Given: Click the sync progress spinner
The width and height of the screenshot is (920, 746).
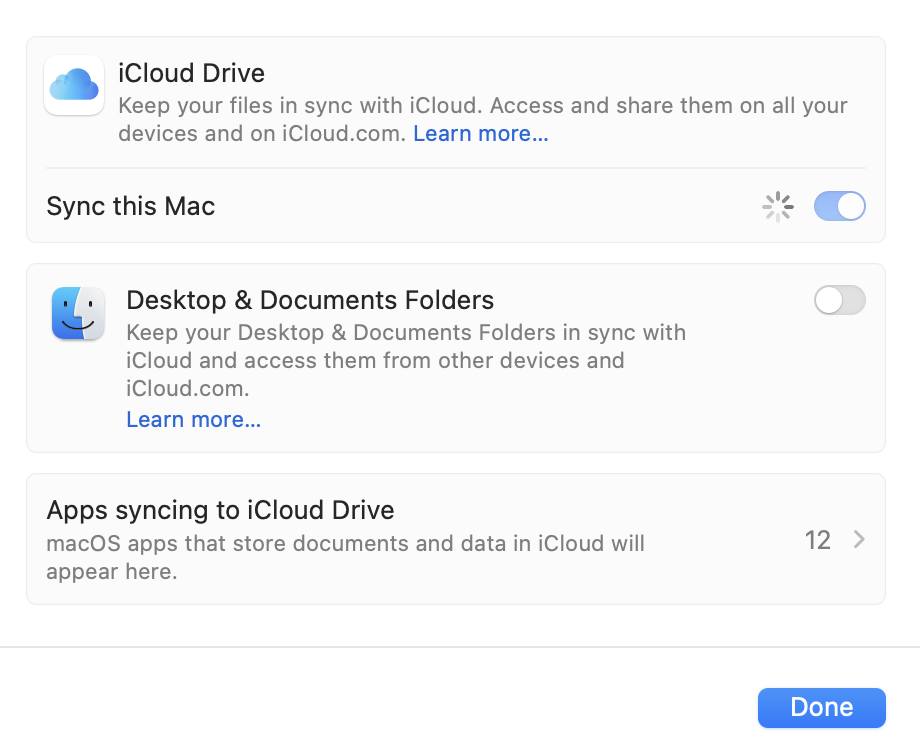Looking at the screenshot, I should tap(778, 207).
